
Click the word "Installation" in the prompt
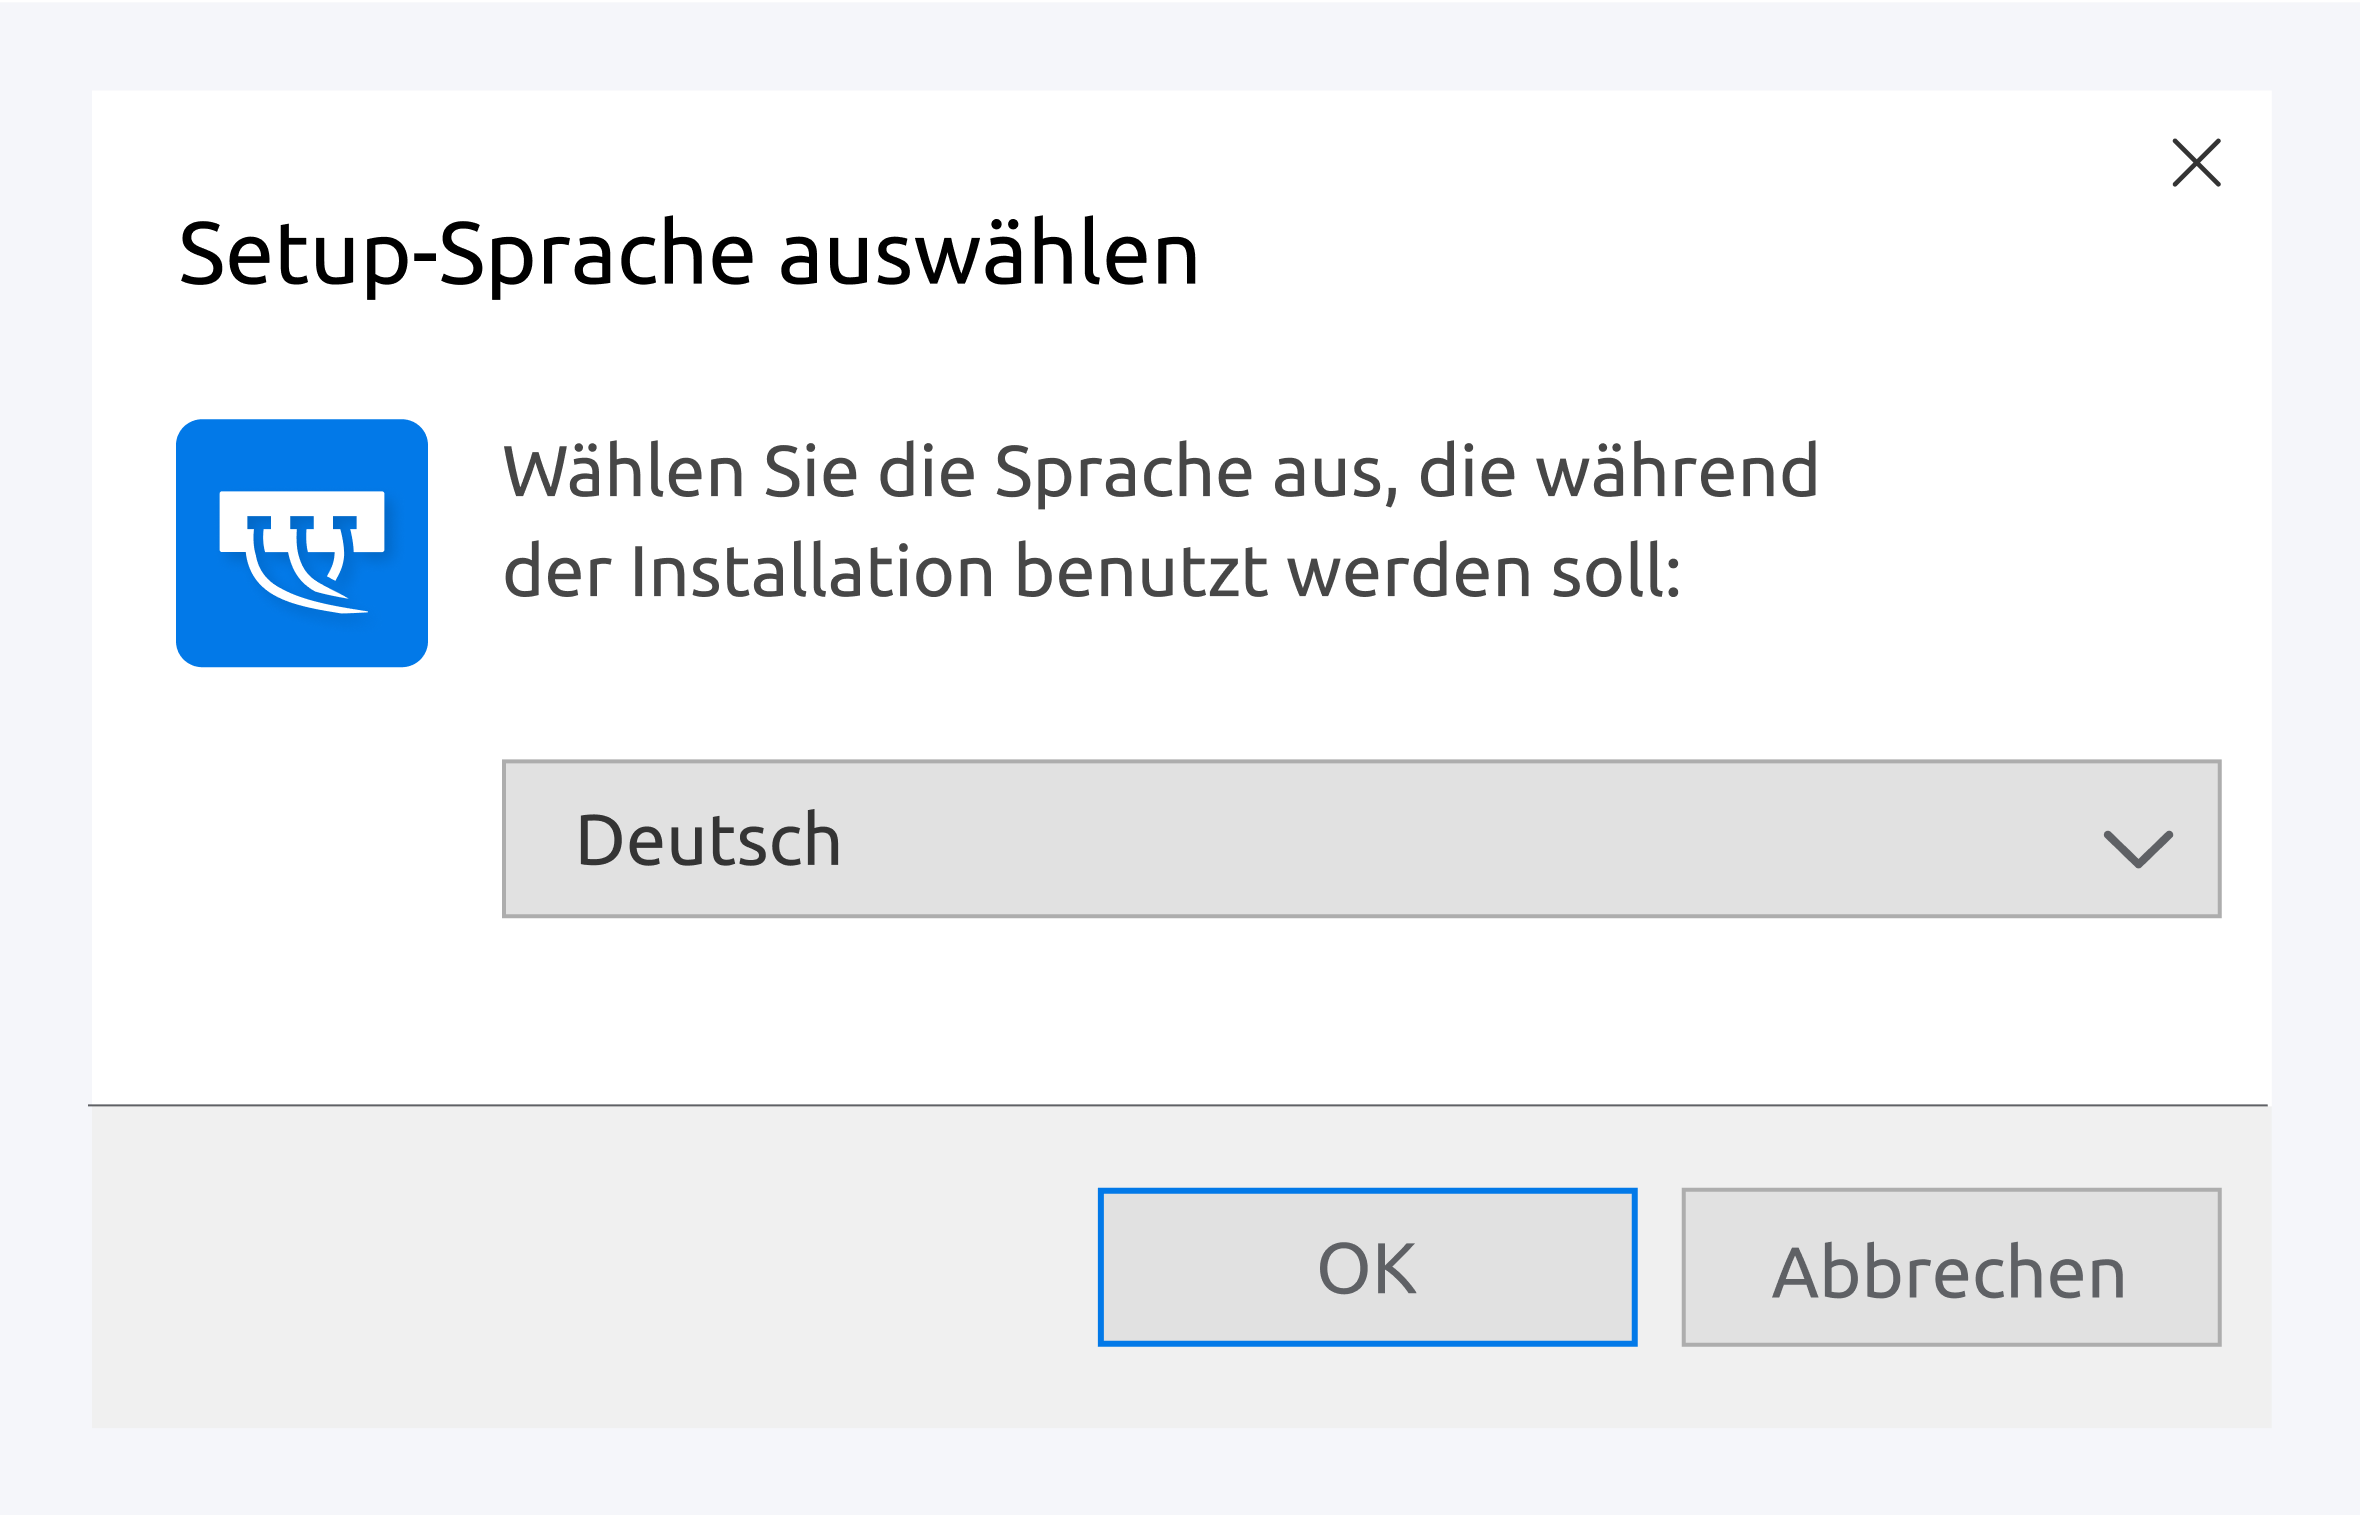coord(812,572)
